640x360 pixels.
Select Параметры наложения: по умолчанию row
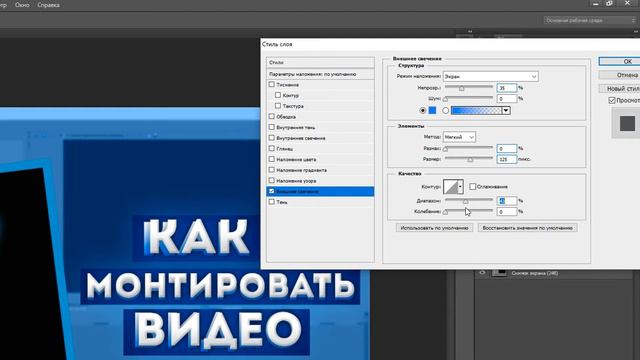pos(320,74)
